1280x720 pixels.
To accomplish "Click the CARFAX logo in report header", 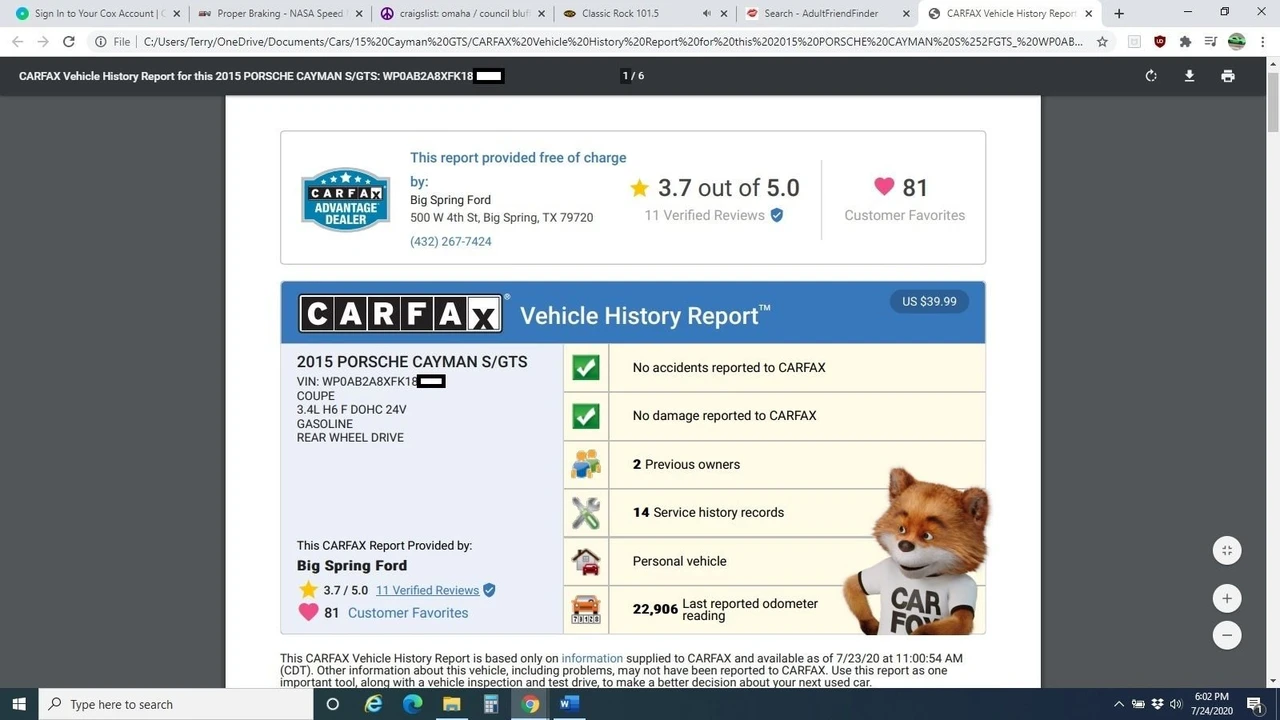I will click(401, 314).
